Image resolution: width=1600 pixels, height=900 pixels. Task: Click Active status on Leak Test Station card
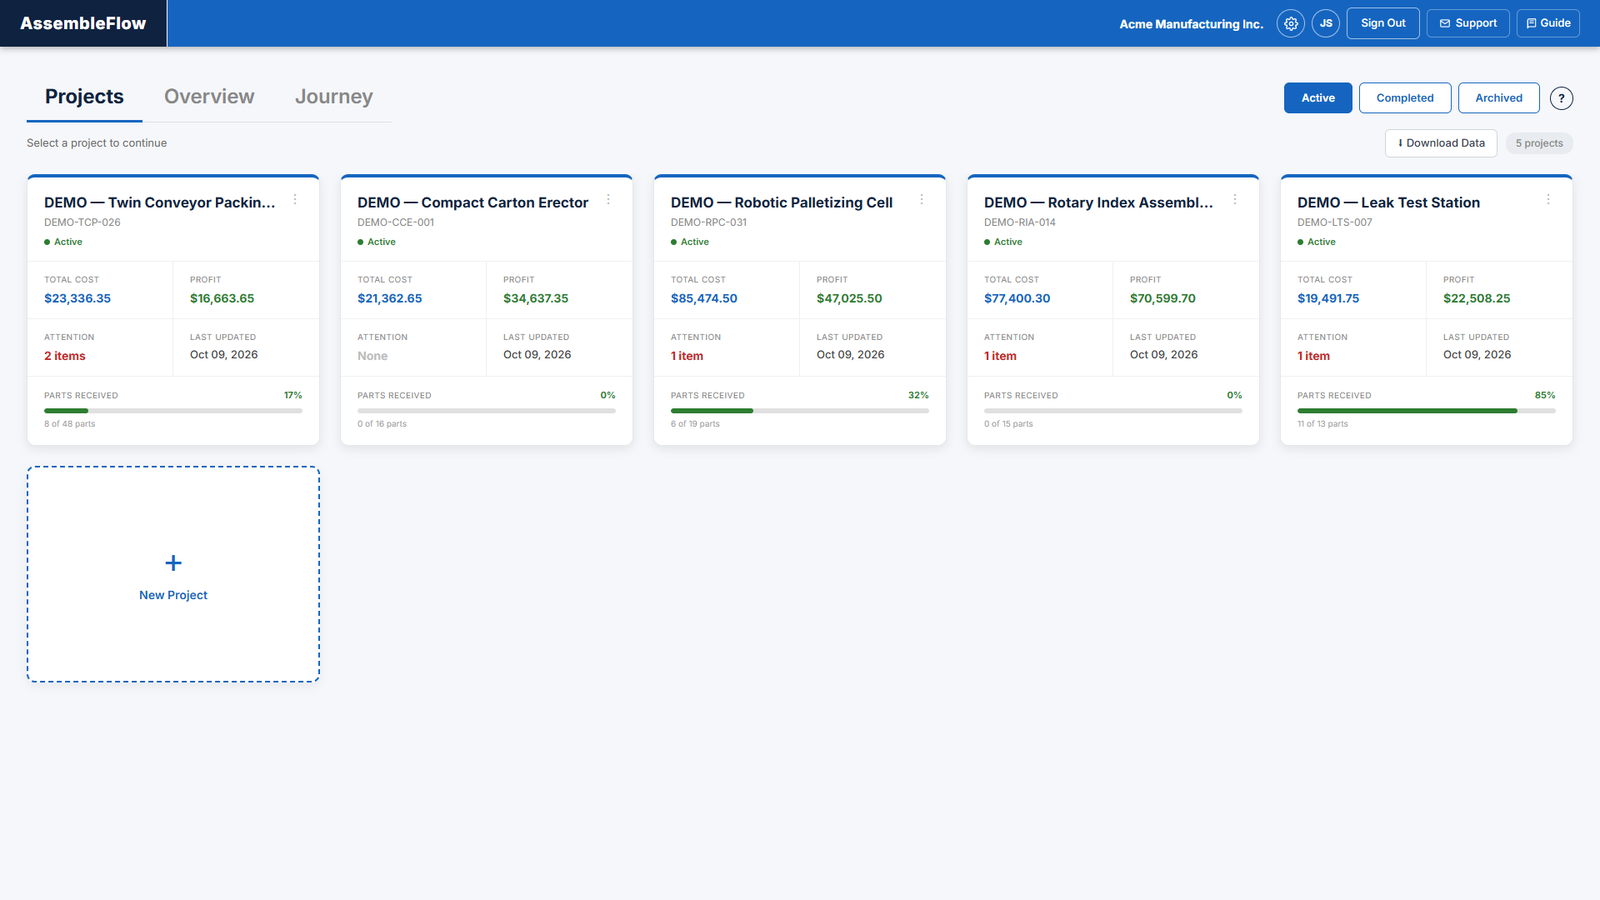1316,242
